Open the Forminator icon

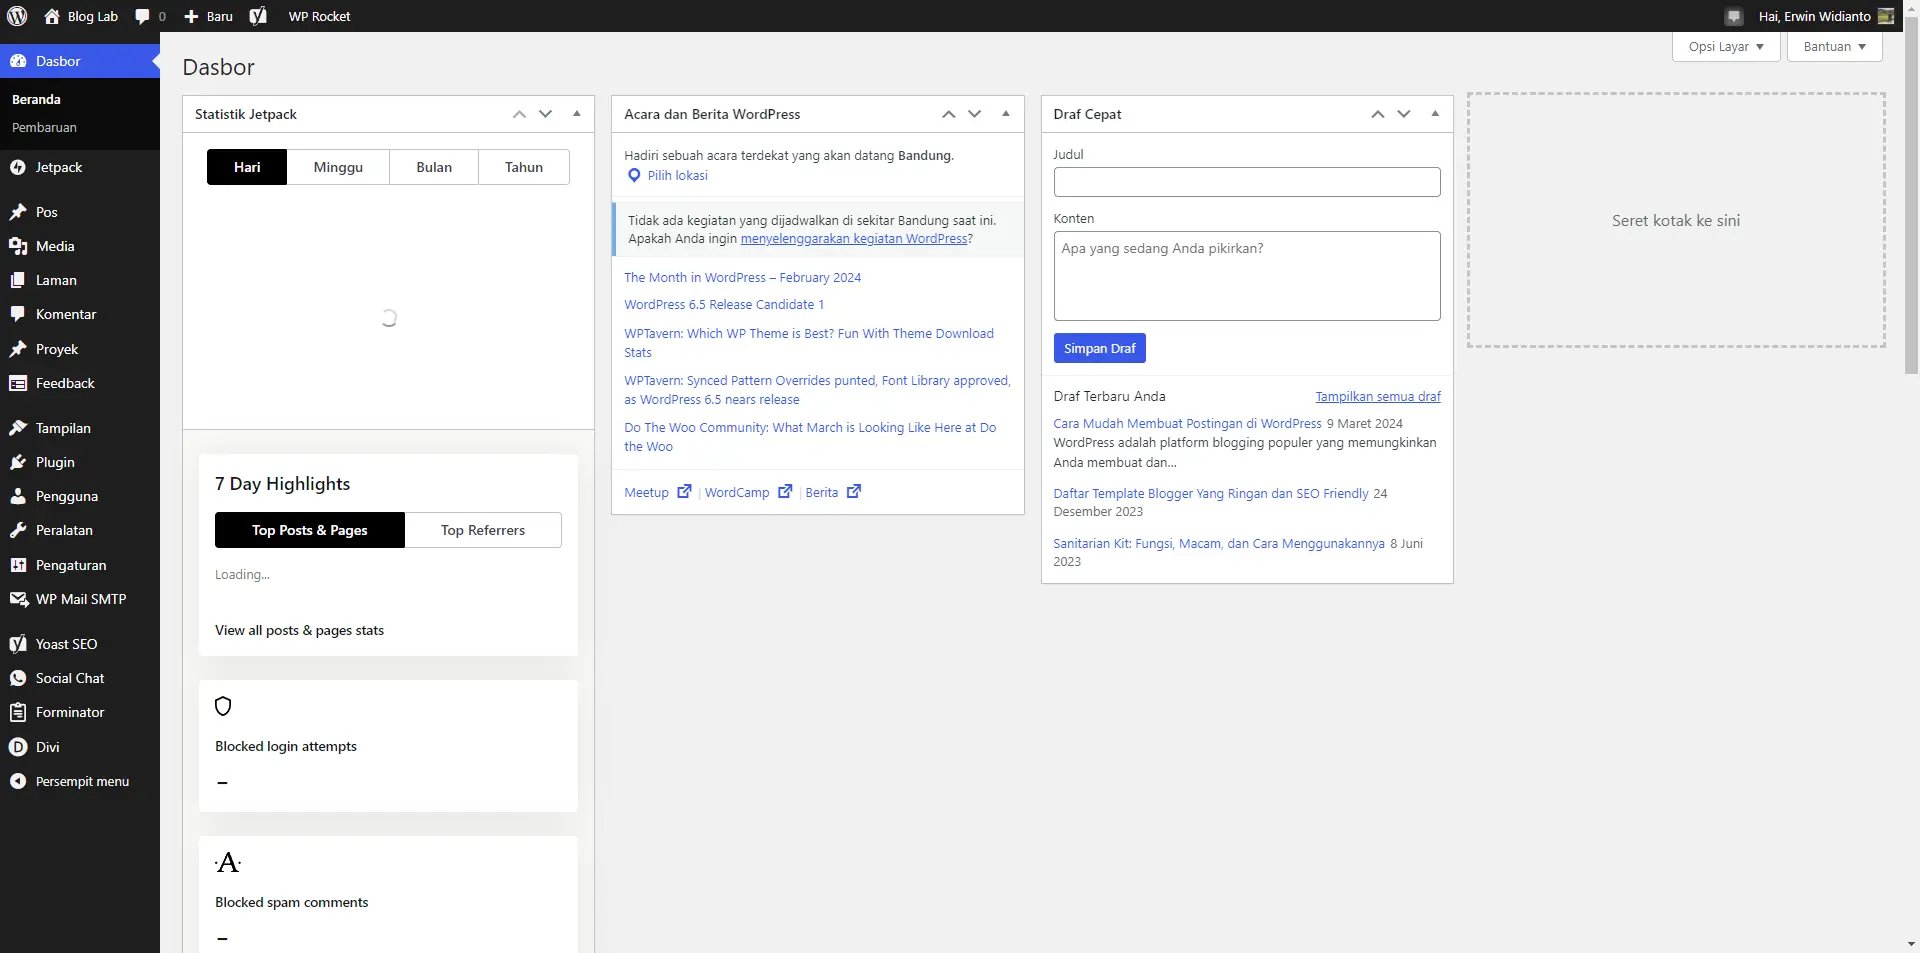[18, 712]
